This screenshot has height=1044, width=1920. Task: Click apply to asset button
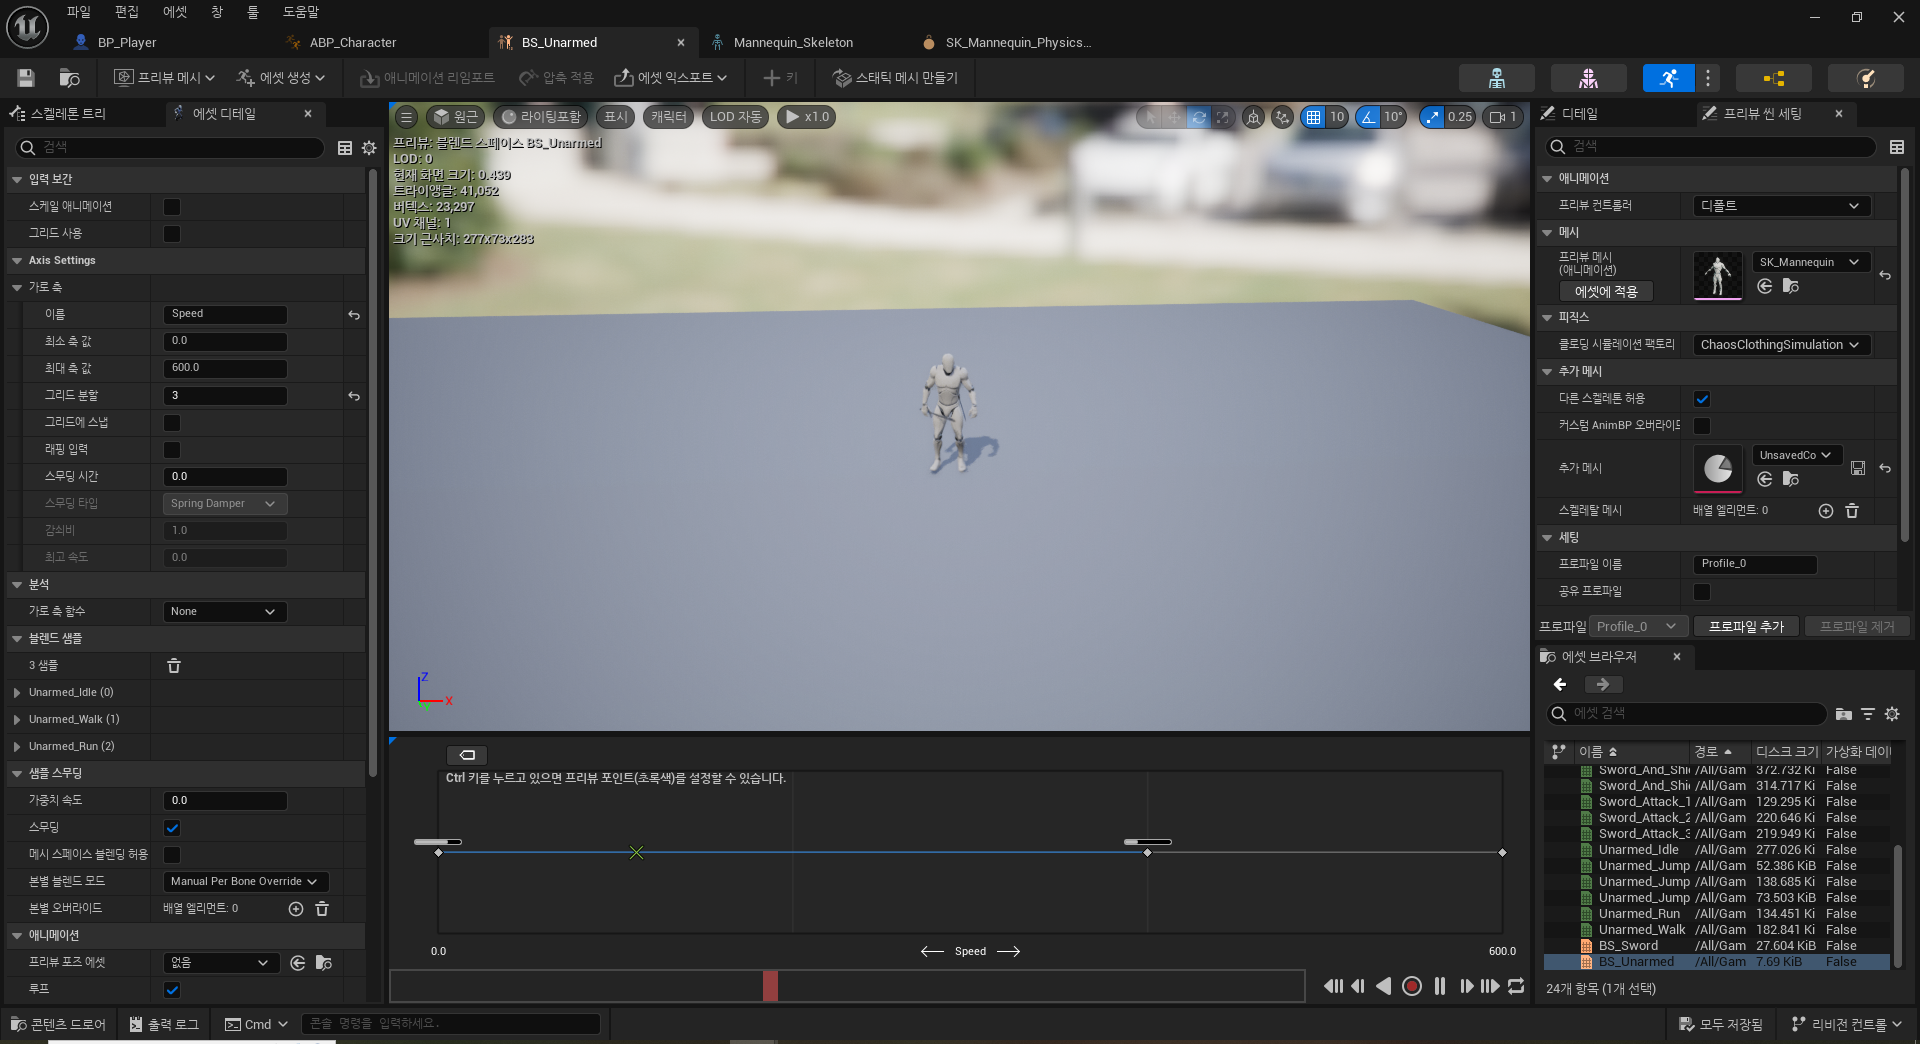point(1606,292)
